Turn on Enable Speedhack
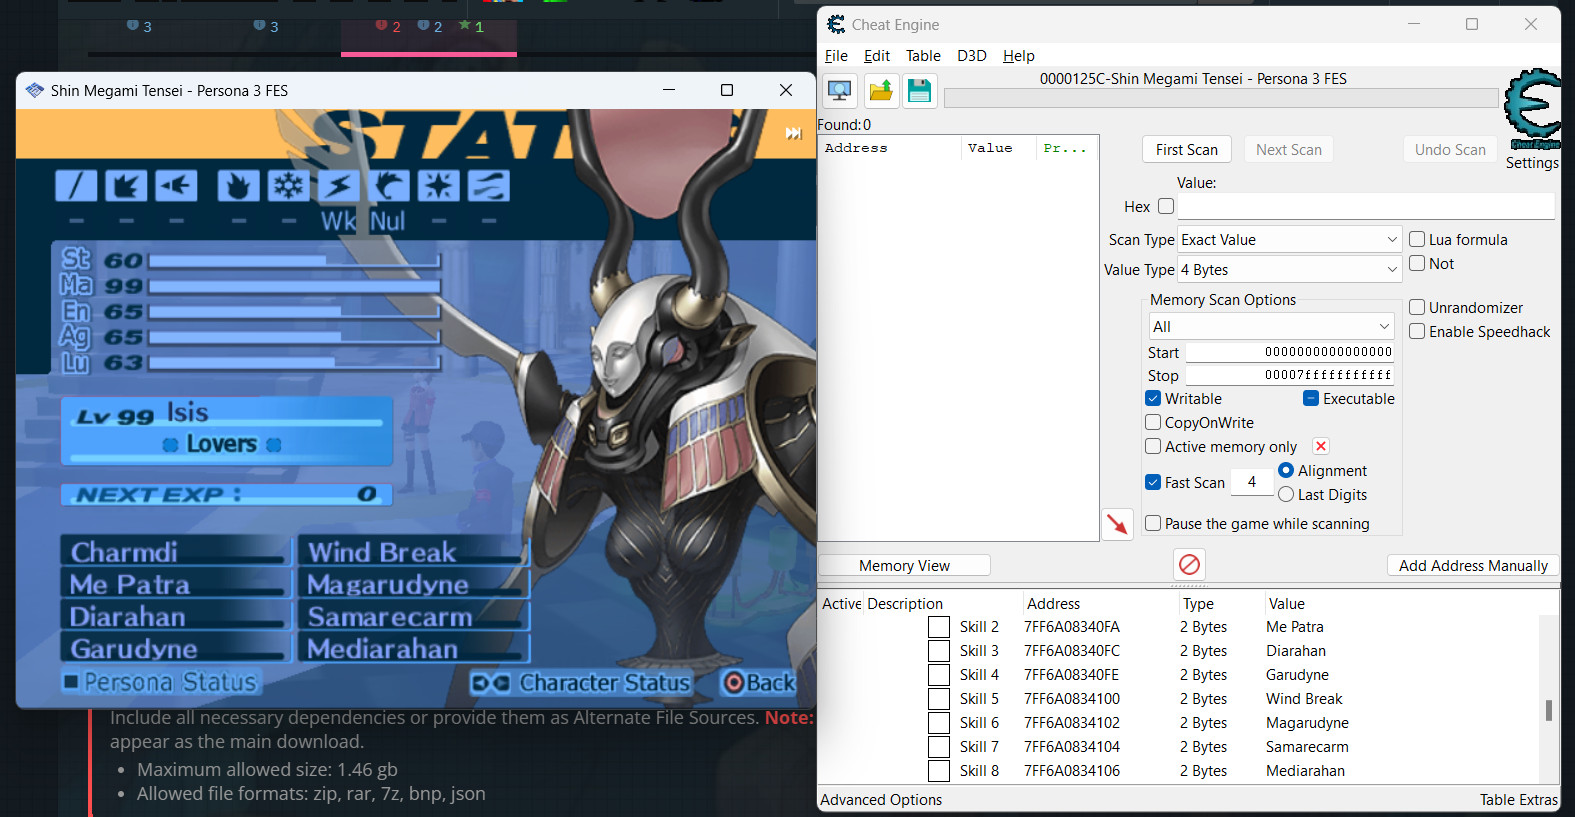This screenshot has height=817, width=1575. (1417, 331)
